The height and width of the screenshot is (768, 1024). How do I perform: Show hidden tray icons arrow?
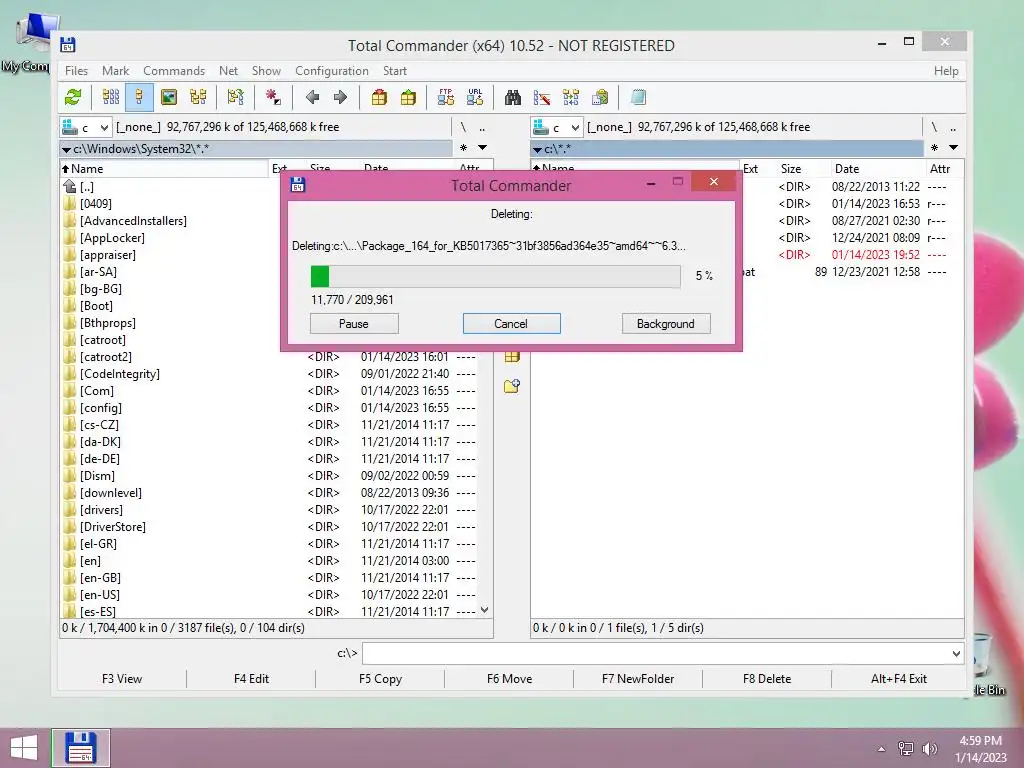coord(881,749)
